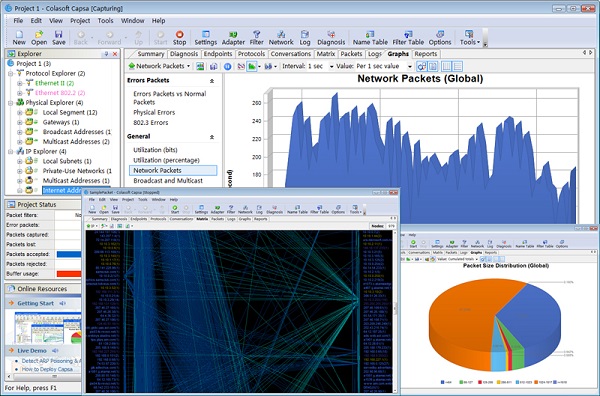Select the Utilization (bits) graph
Image resolution: width=600 pixels, height=396 pixels.
155,150
